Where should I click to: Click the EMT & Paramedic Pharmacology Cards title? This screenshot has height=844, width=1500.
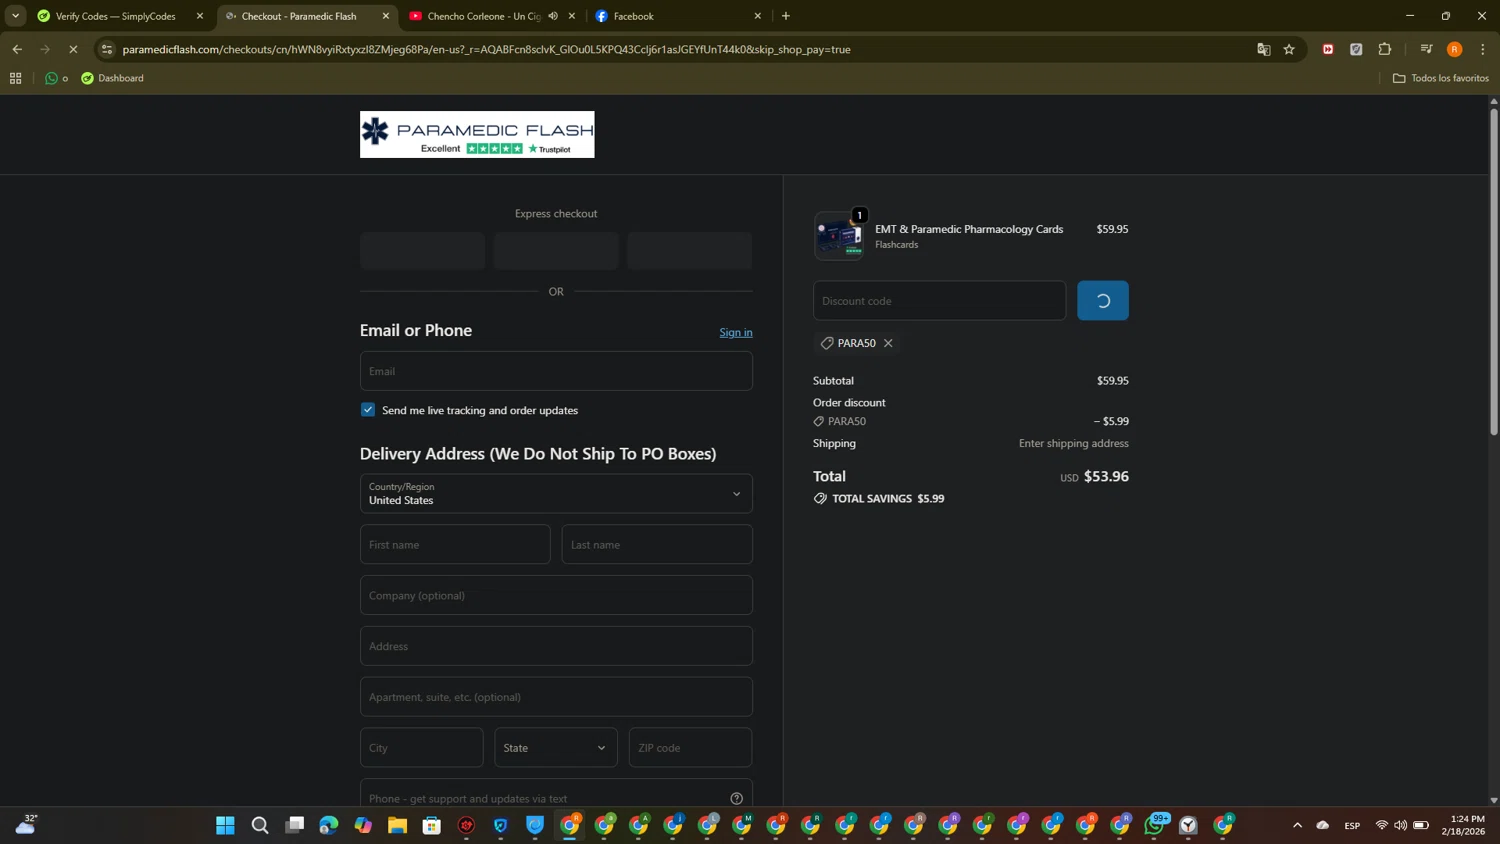coord(969,229)
